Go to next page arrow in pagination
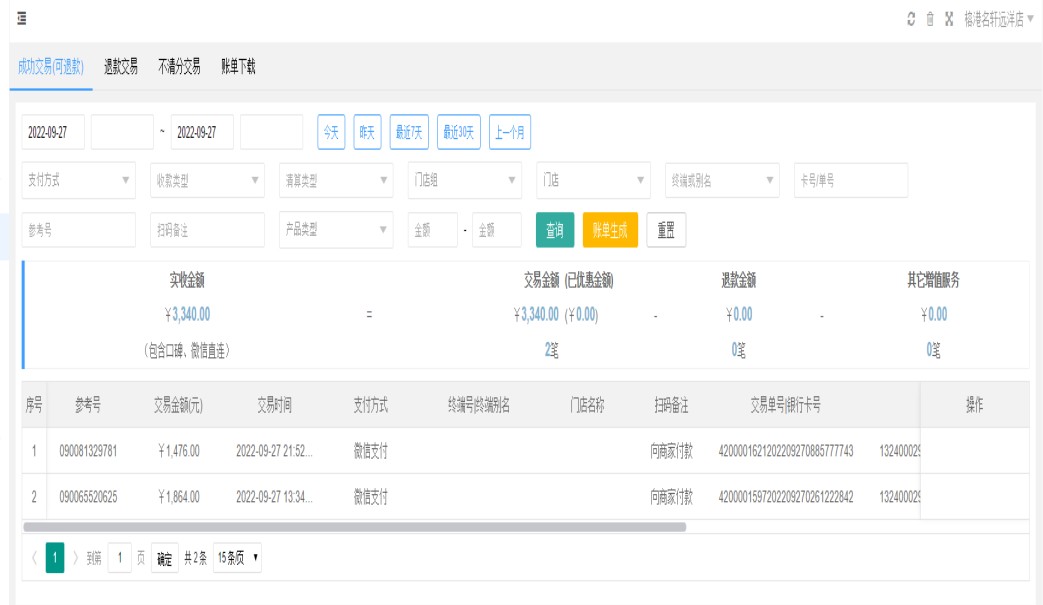This screenshot has width=1043, height=605. [75, 558]
